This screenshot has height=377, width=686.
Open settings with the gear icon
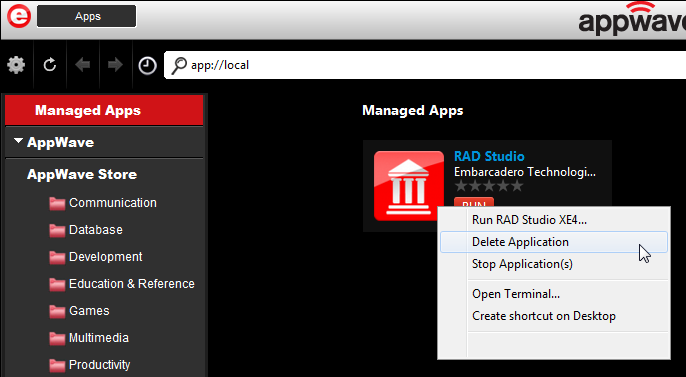16,65
